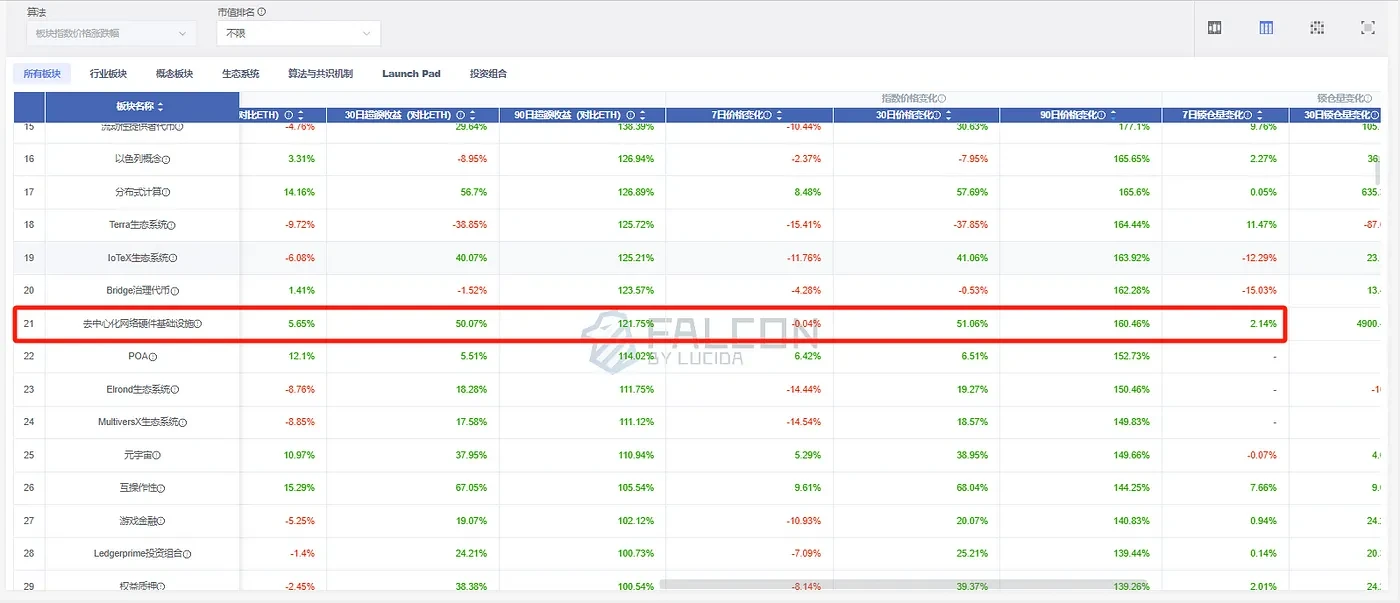Click info icon beside 指数价格变化 group header
Image resolution: width=1400 pixels, height=603 pixels.
coord(942,98)
